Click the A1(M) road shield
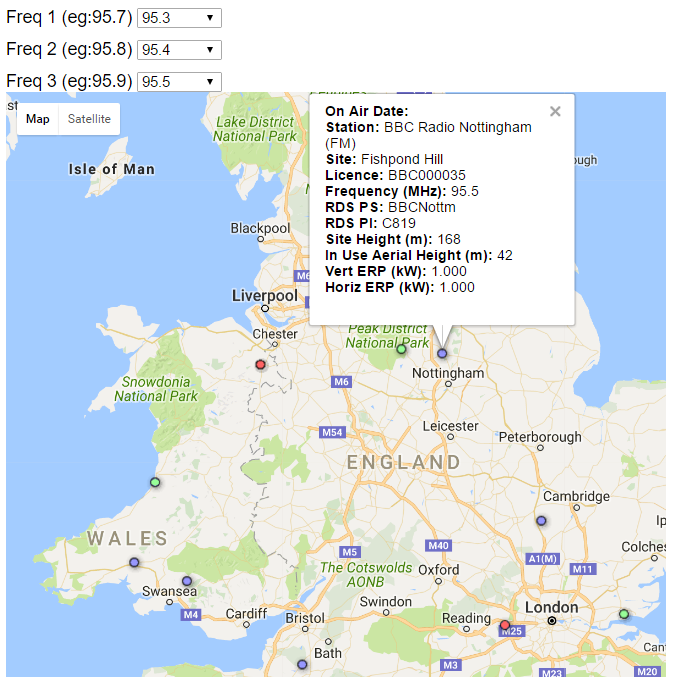Screen dimensions: 678x677 [543, 559]
